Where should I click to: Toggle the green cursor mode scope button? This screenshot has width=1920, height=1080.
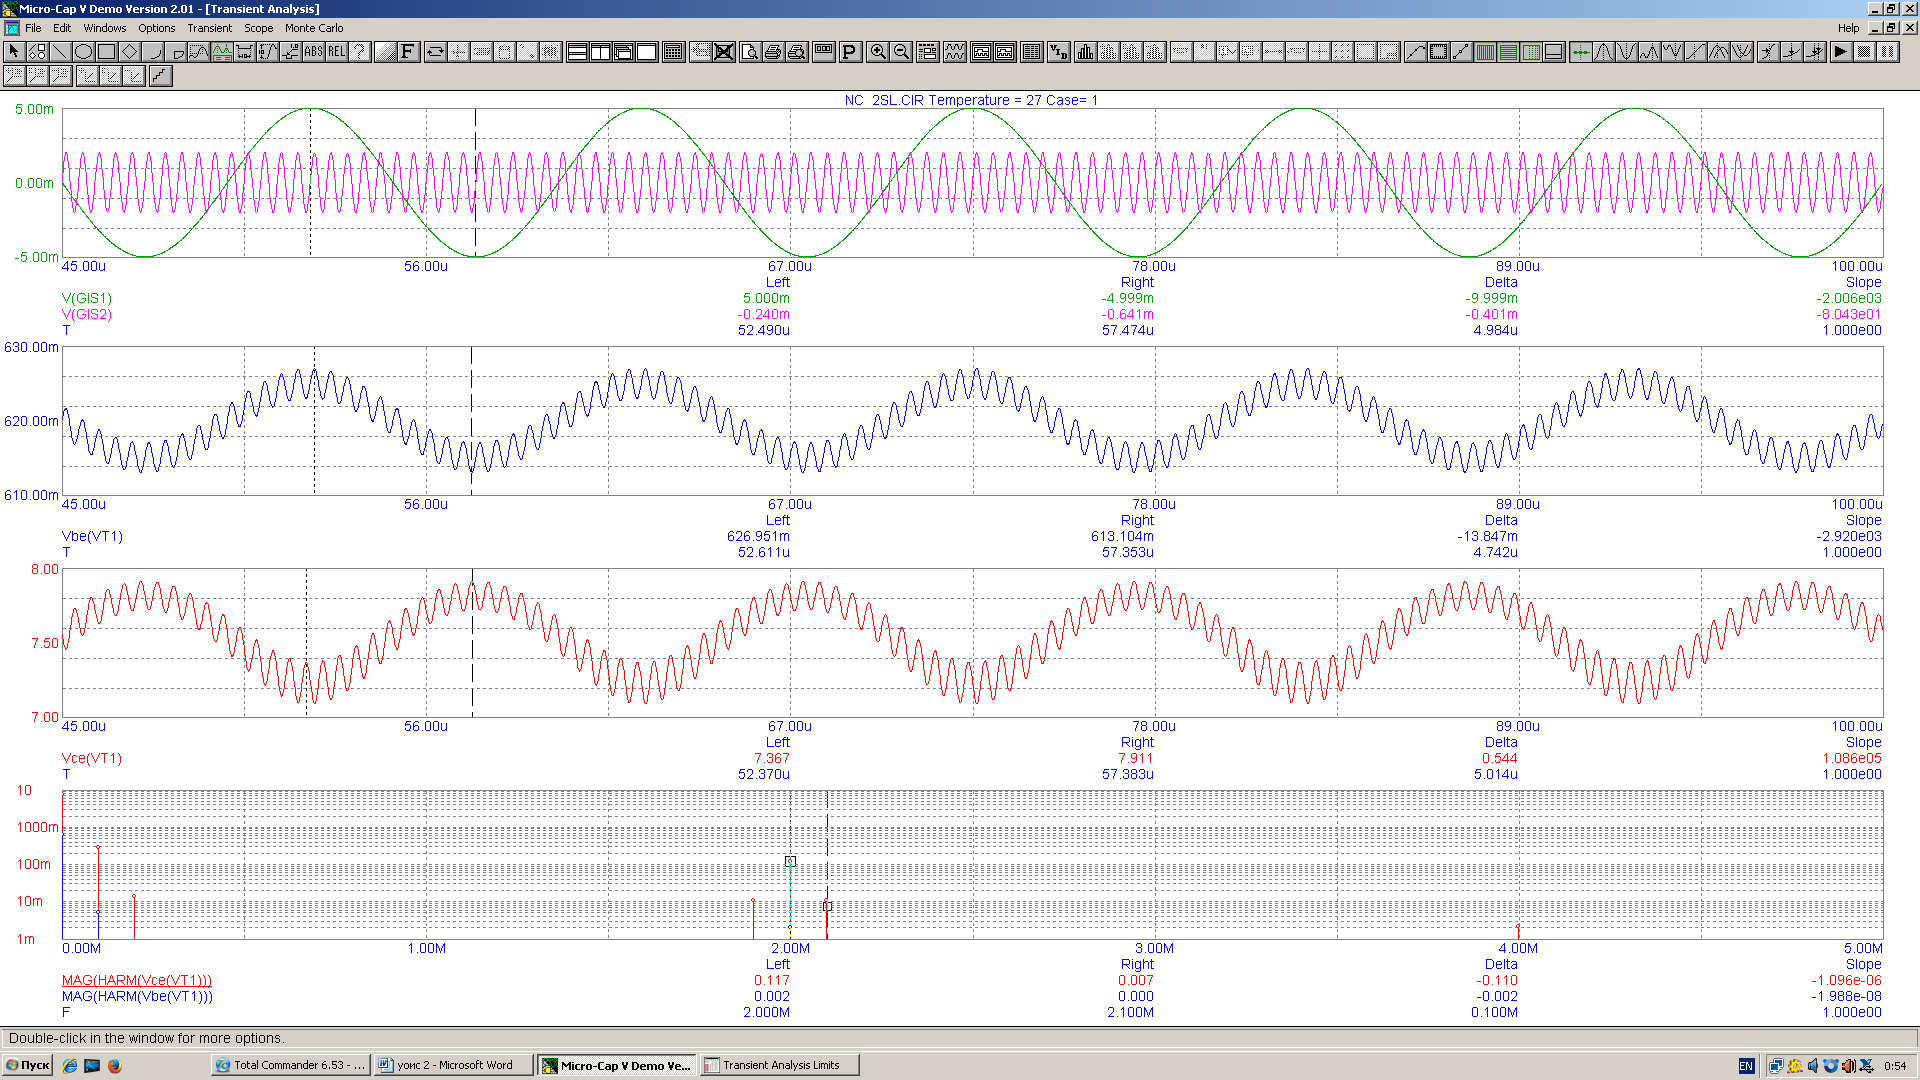(222, 52)
